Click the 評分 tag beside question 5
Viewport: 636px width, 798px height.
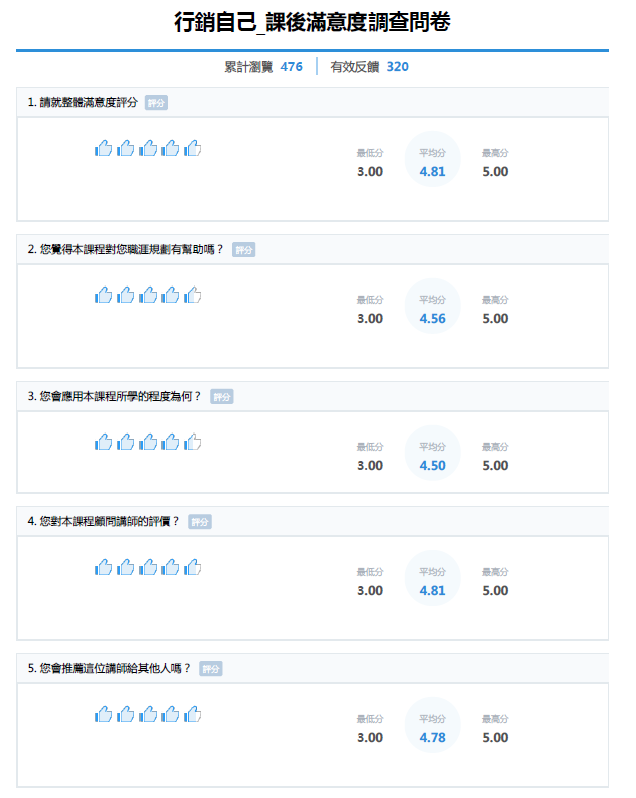(210, 669)
